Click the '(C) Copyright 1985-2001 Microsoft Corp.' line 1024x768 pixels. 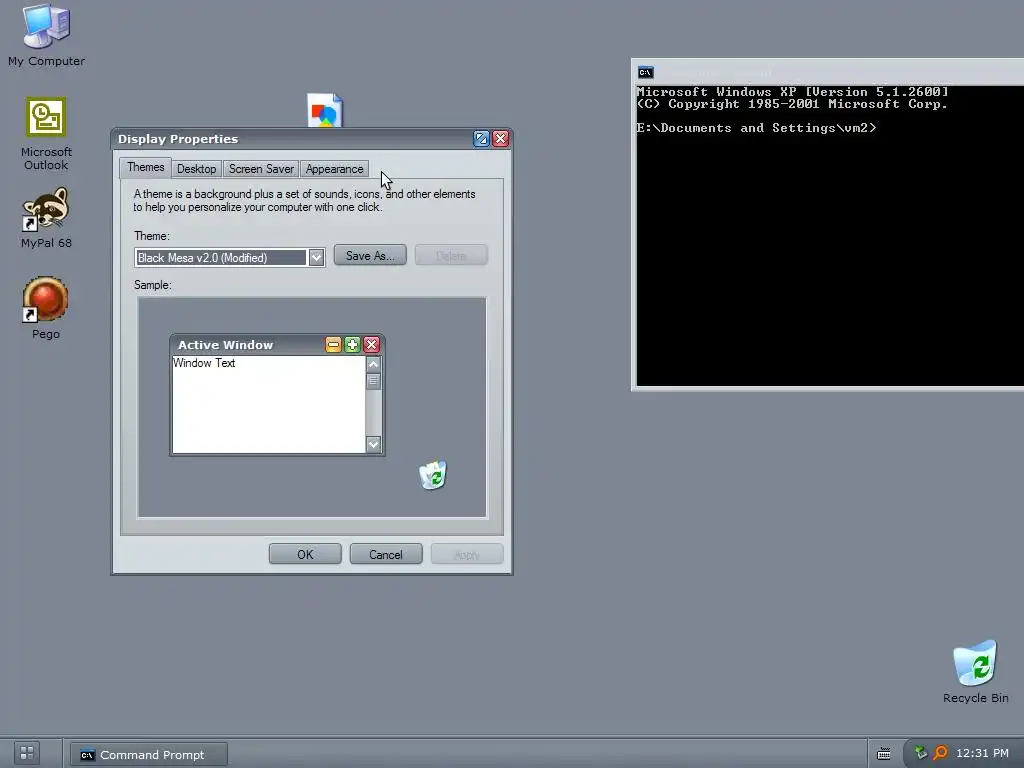pyautogui.click(x=792, y=104)
